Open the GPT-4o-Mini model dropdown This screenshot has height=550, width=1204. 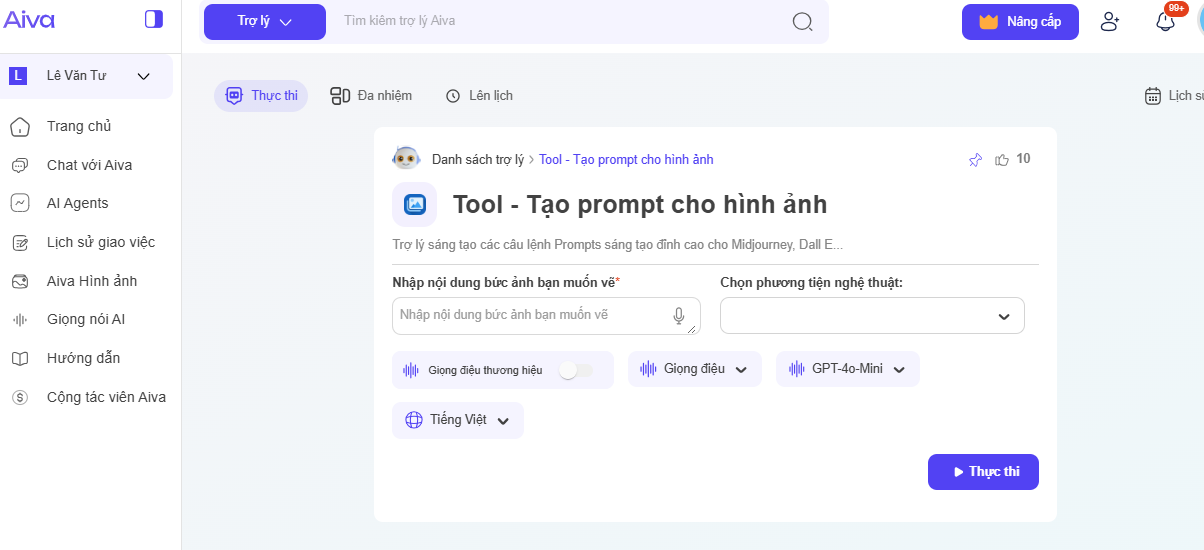click(847, 369)
